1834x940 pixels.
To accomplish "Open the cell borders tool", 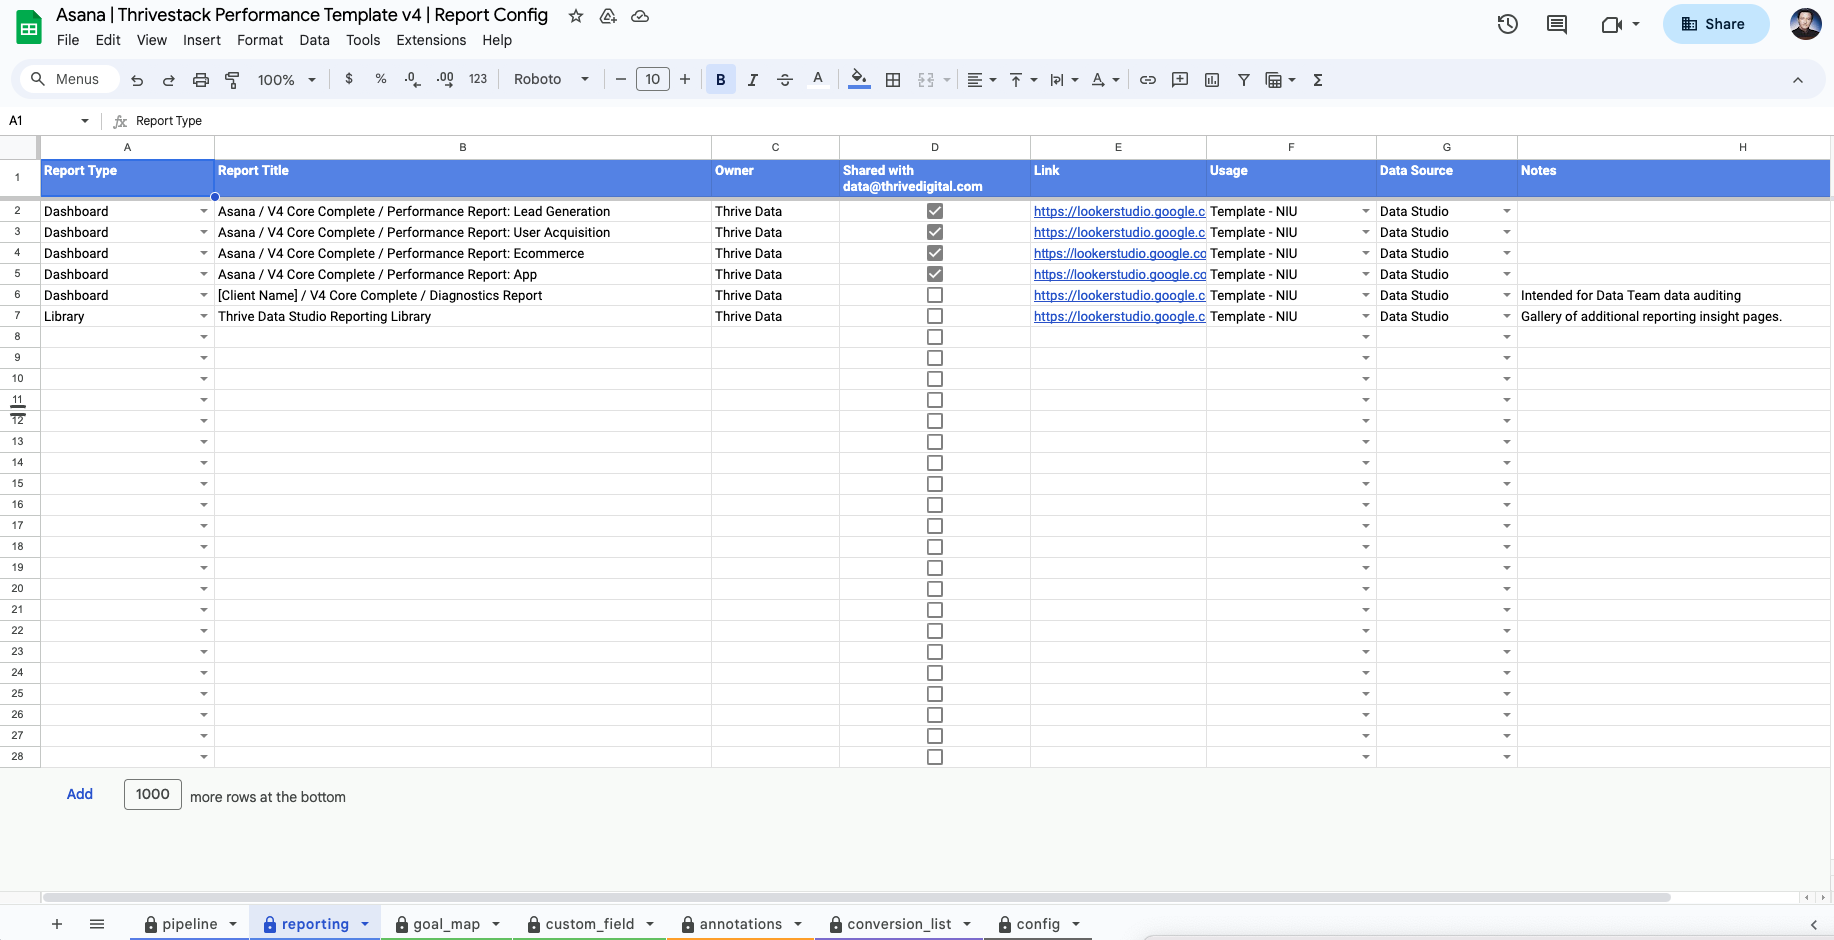I will [893, 80].
